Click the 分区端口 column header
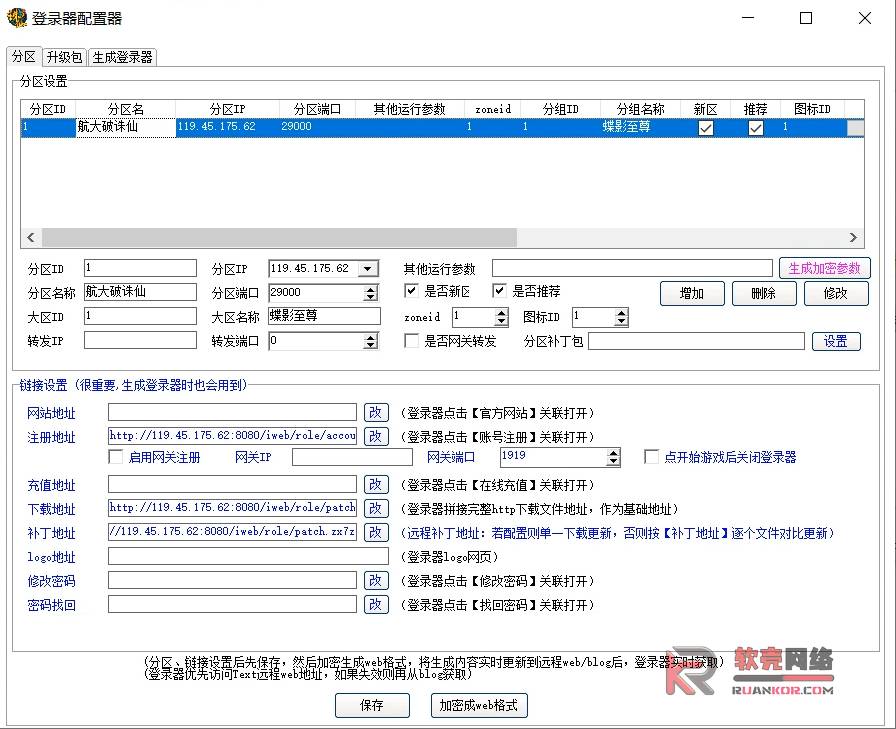The height and width of the screenshot is (729, 896). coord(317,109)
